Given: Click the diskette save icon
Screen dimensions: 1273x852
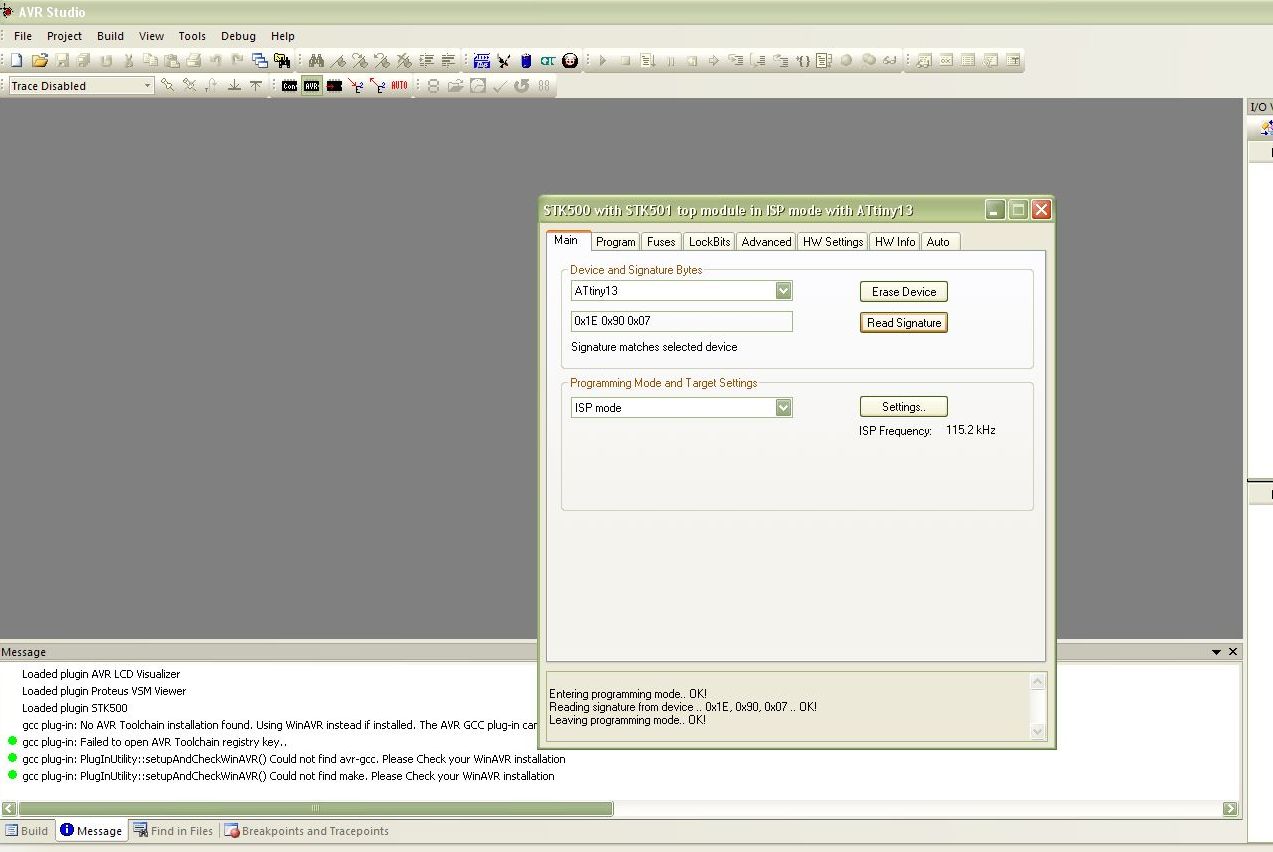Looking at the screenshot, I should (62, 60).
